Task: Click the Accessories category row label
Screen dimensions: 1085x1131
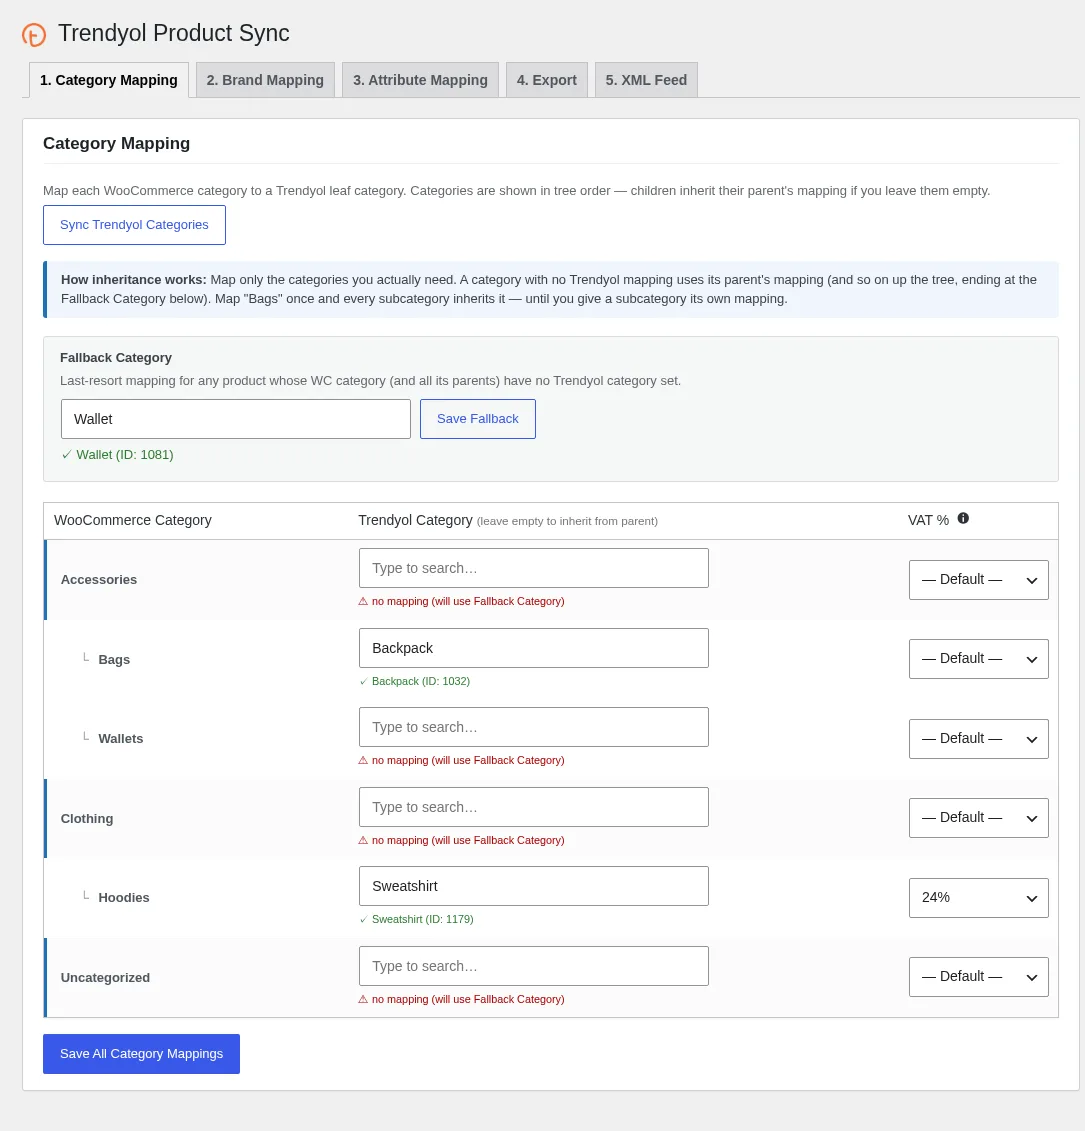Action: 99,580
